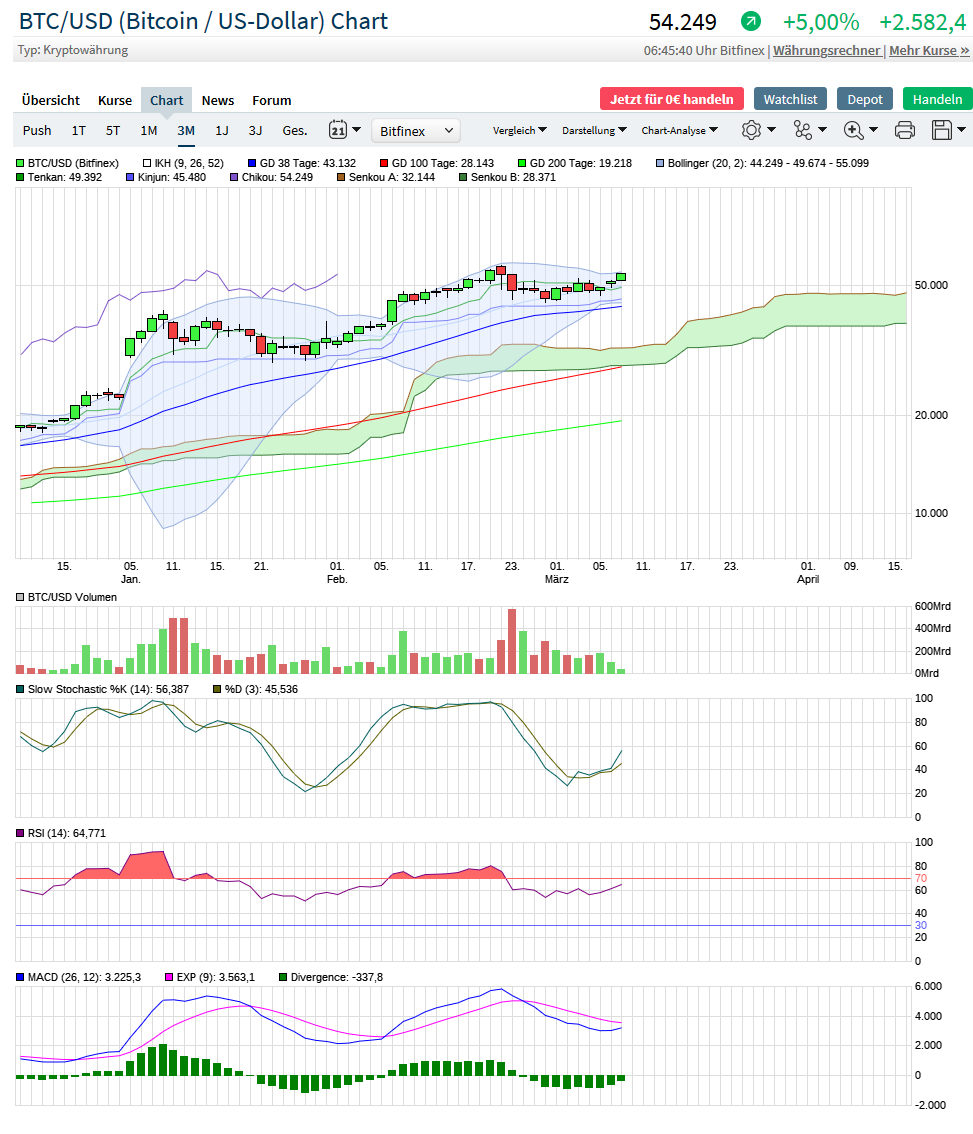
Task: Open the calendar date range icon
Action: point(338,130)
